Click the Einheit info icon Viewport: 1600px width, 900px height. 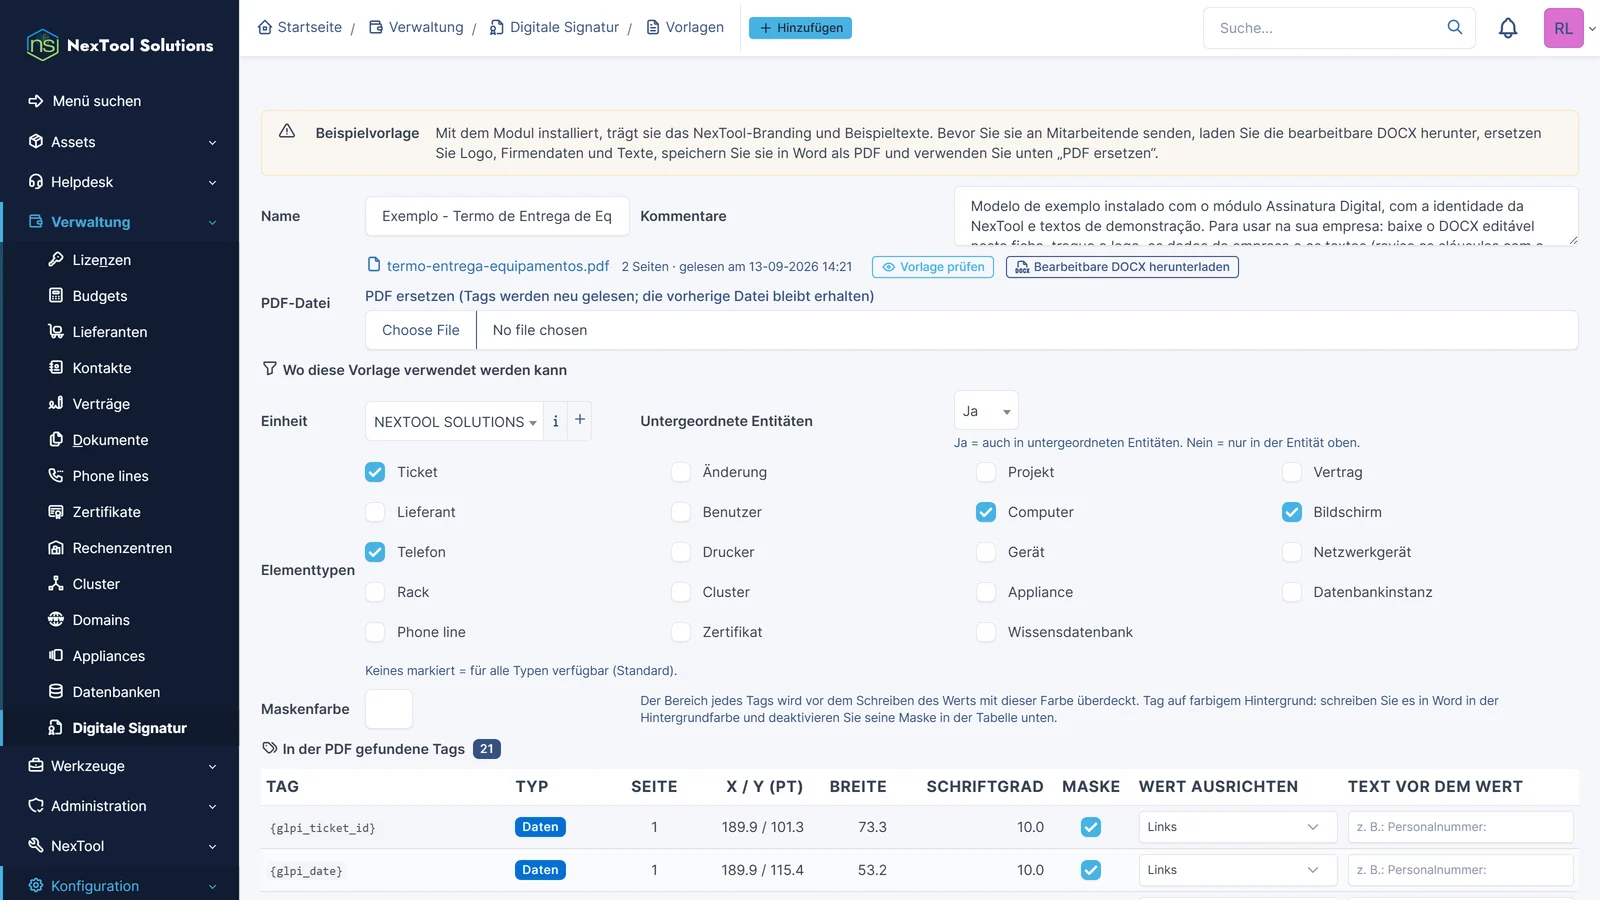click(555, 421)
